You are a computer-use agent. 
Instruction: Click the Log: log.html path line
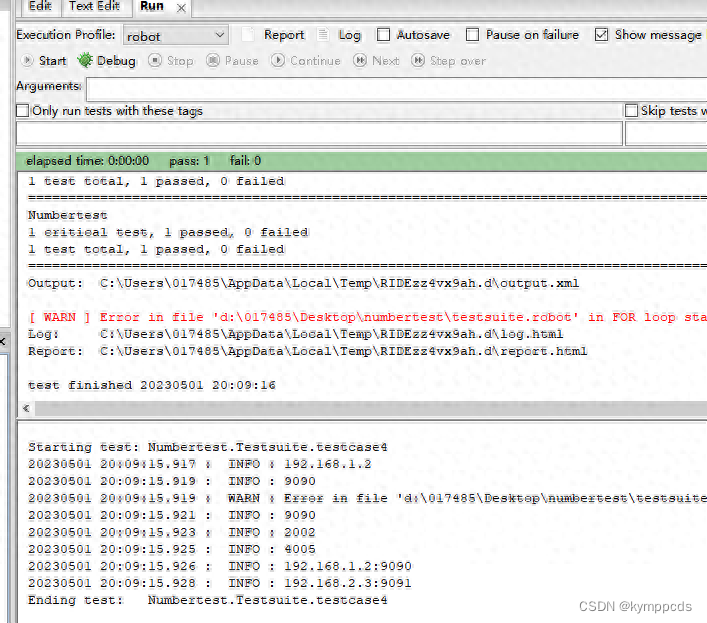296,334
